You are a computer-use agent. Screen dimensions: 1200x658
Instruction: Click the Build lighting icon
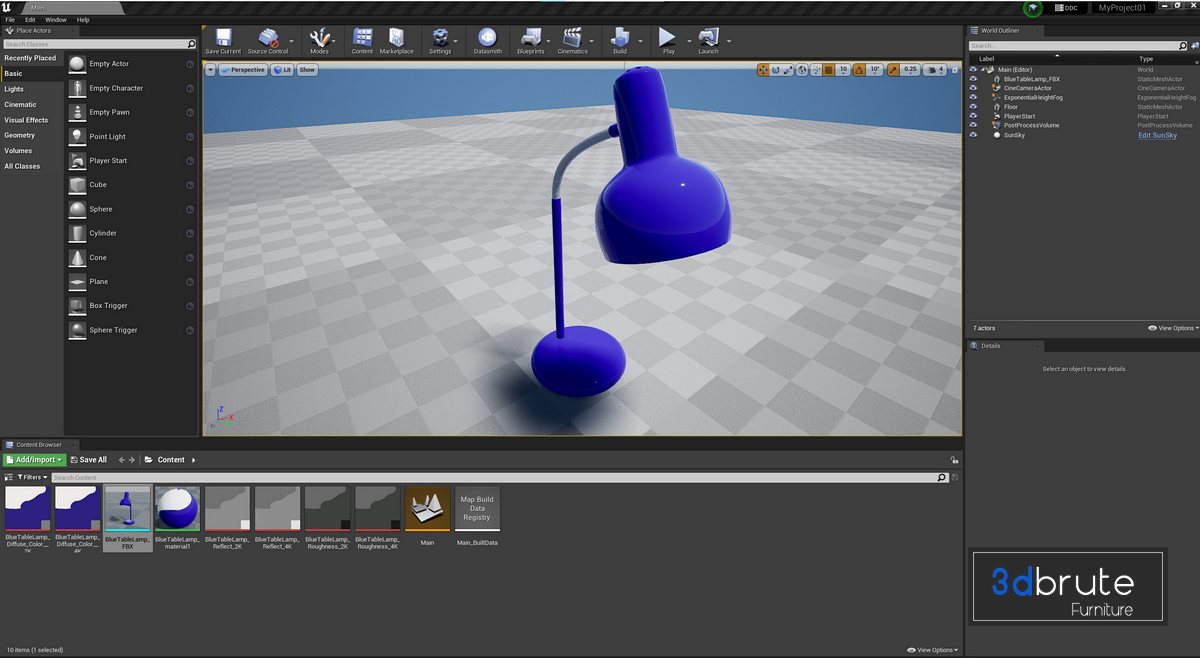[619, 40]
